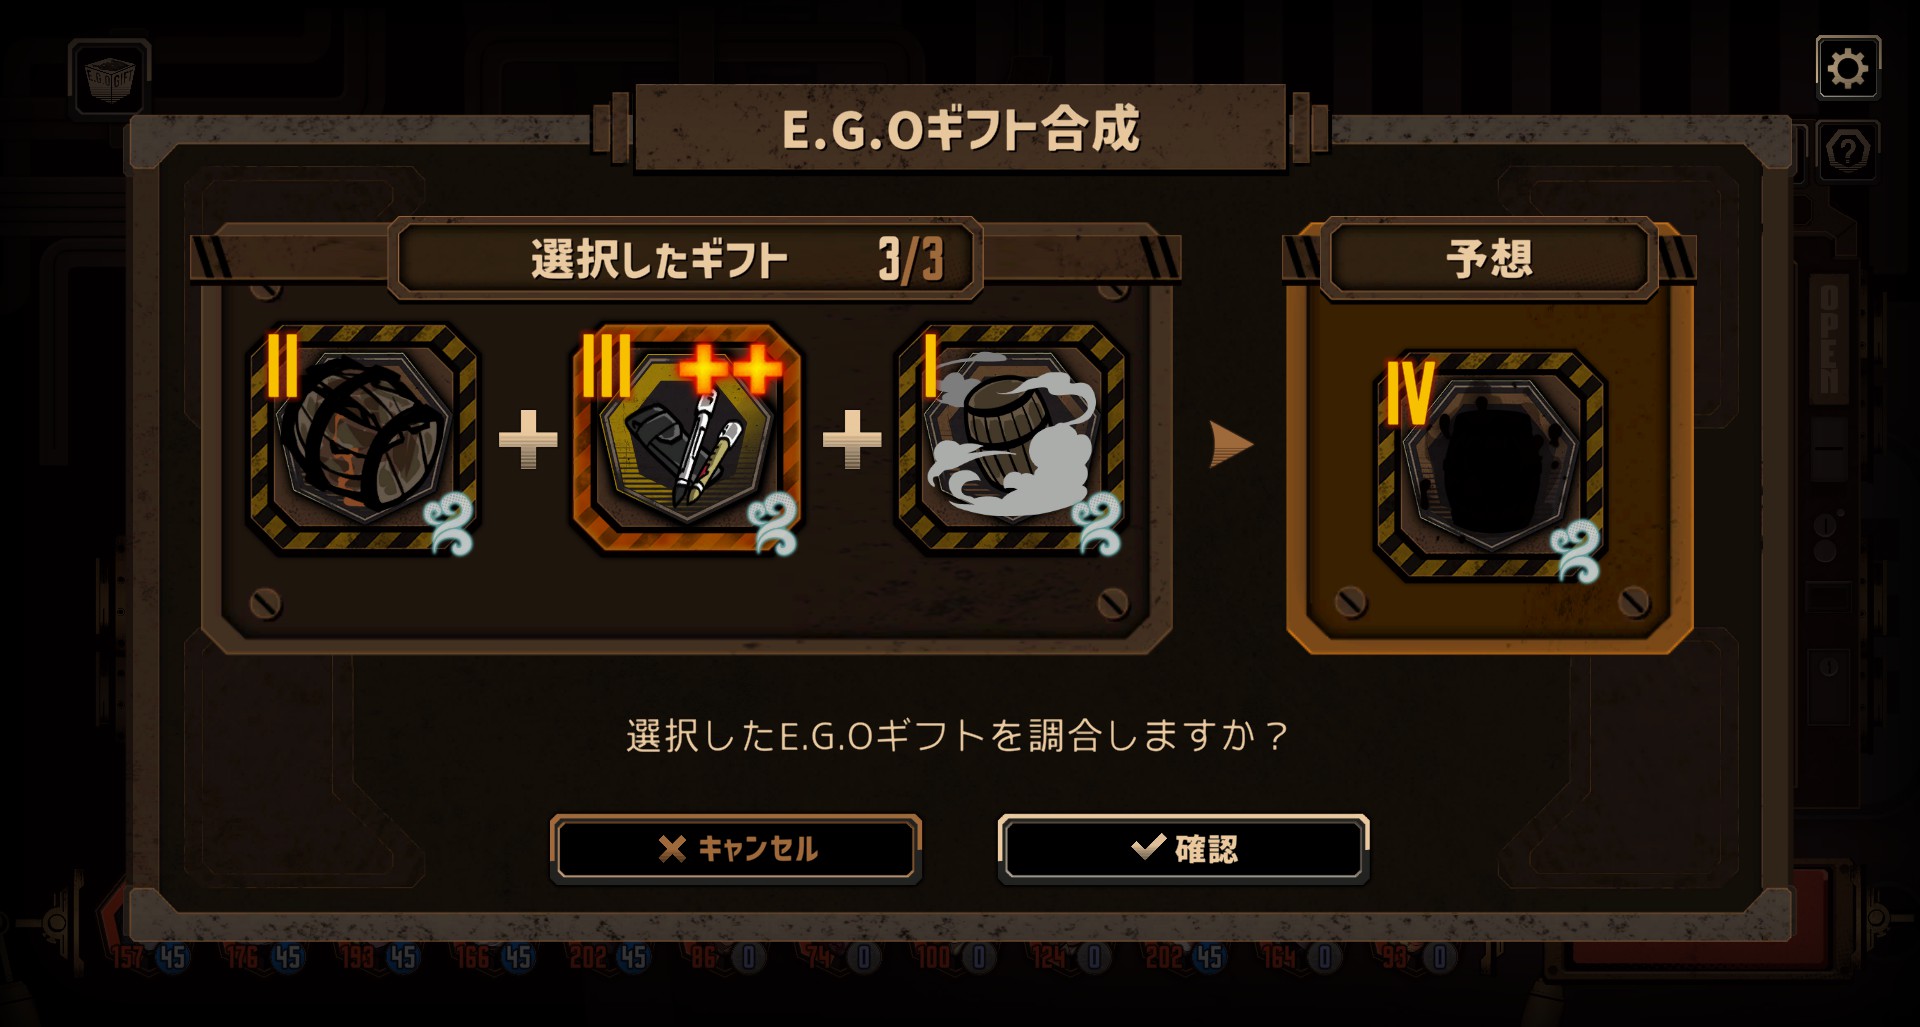Click the wind keyword icon on tier III gift

point(773,523)
